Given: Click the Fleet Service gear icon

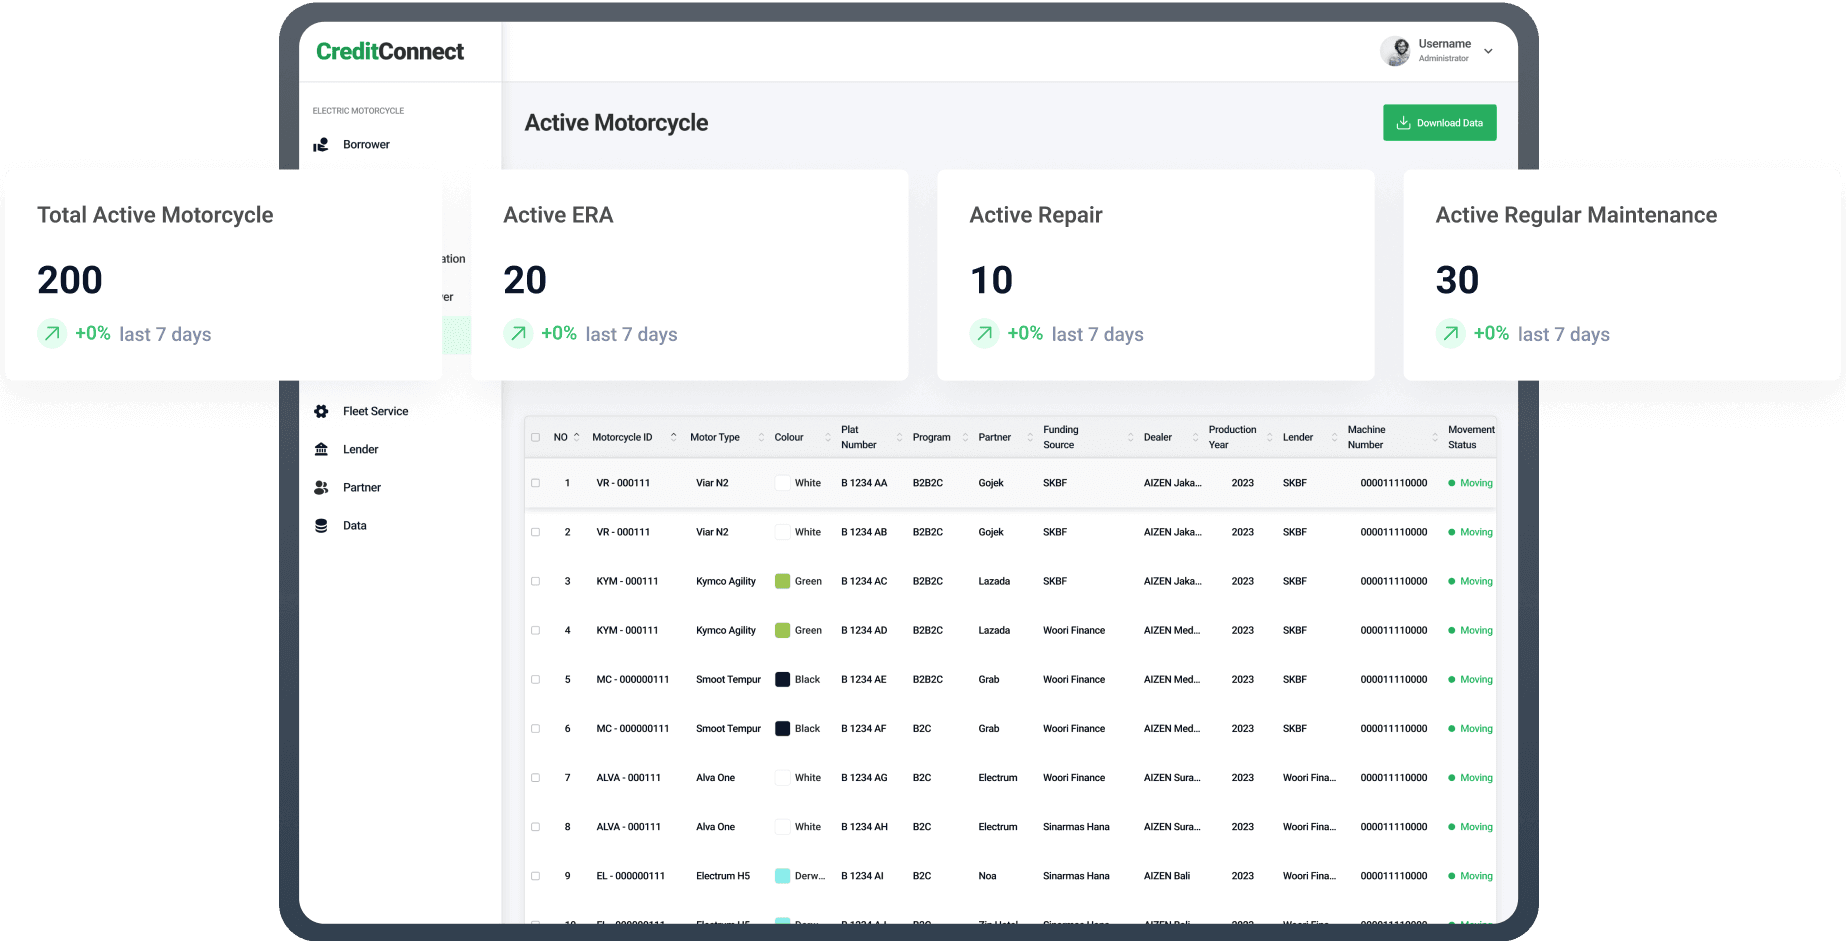Looking at the screenshot, I should 321,411.
